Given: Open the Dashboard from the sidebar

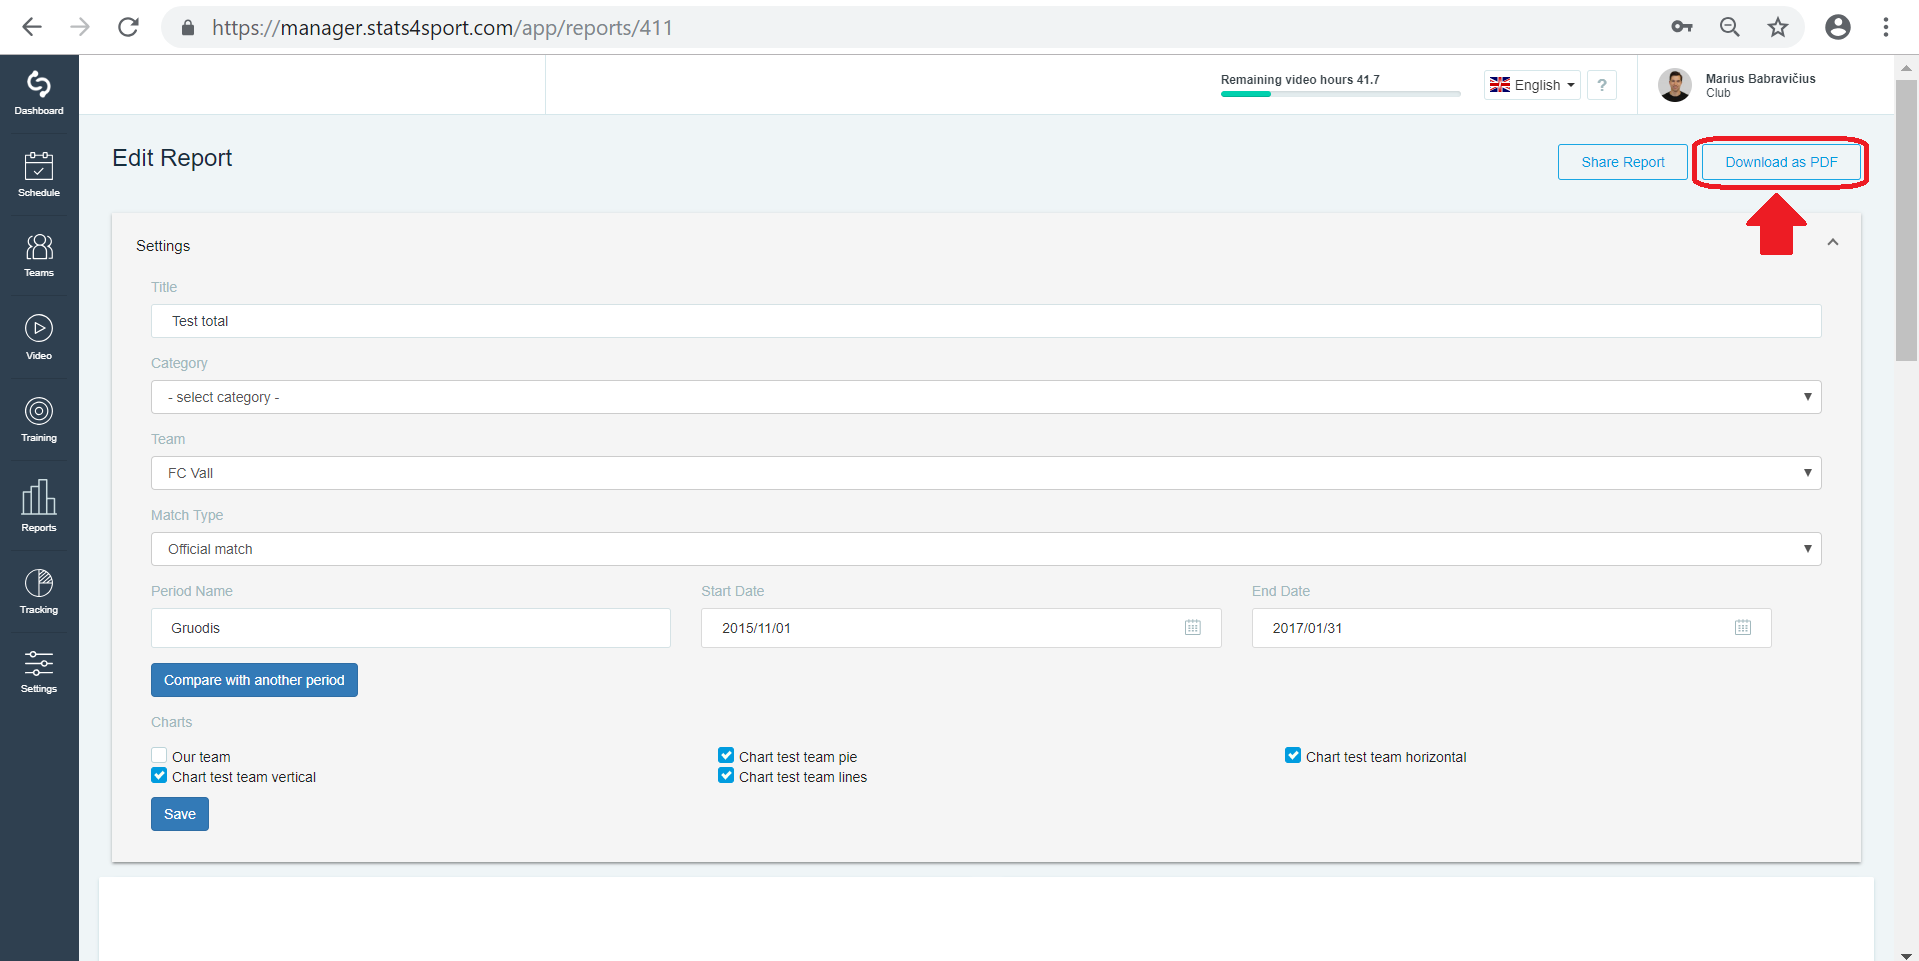Looking at the screenshot, I should (x=39, y=93).
